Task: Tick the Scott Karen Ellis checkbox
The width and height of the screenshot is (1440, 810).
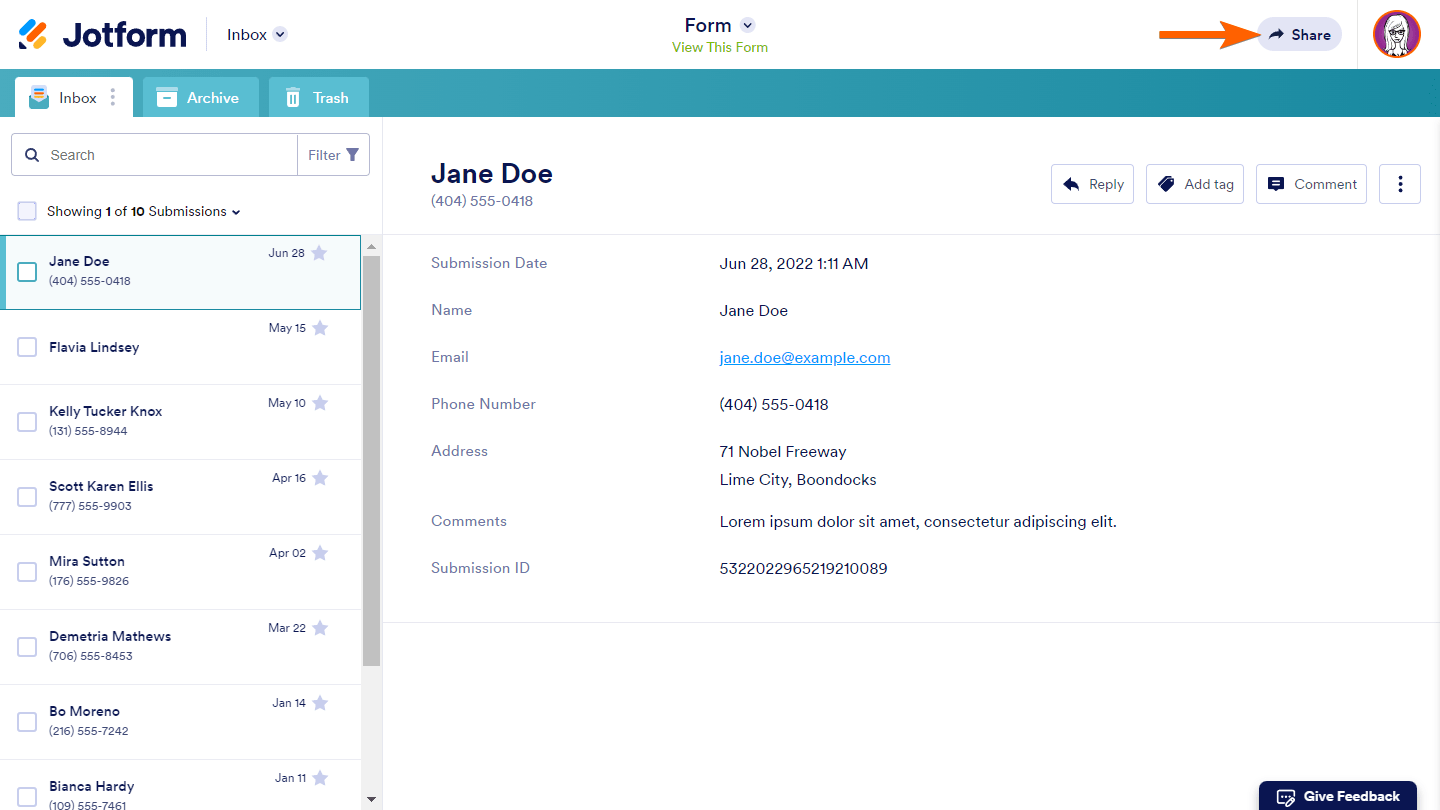Action: (x=27, y=497)
